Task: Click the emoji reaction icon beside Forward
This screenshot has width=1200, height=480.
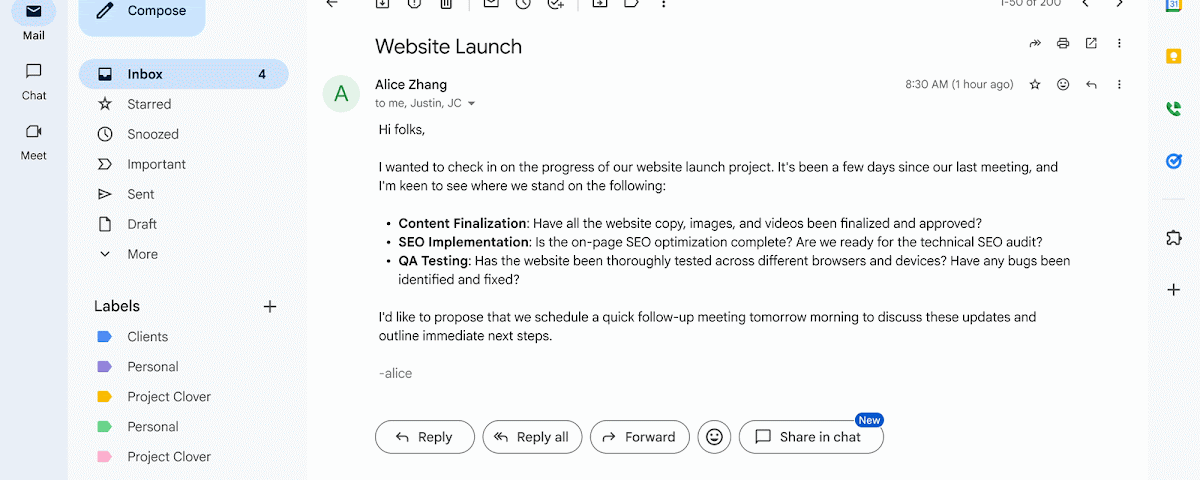Action: click(714, 437)
